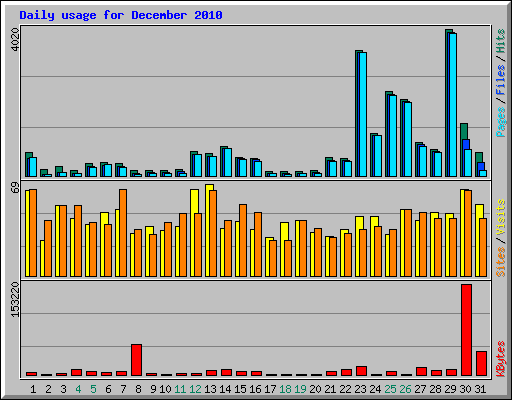Click the day 29 axis label

(450, 389)
